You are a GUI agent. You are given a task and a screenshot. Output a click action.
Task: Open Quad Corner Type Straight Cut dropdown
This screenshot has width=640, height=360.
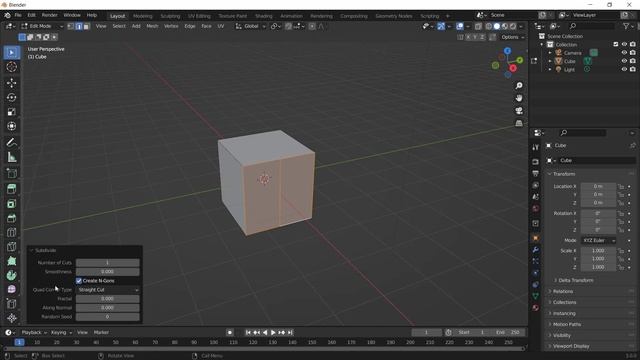(x=108, y=290)
